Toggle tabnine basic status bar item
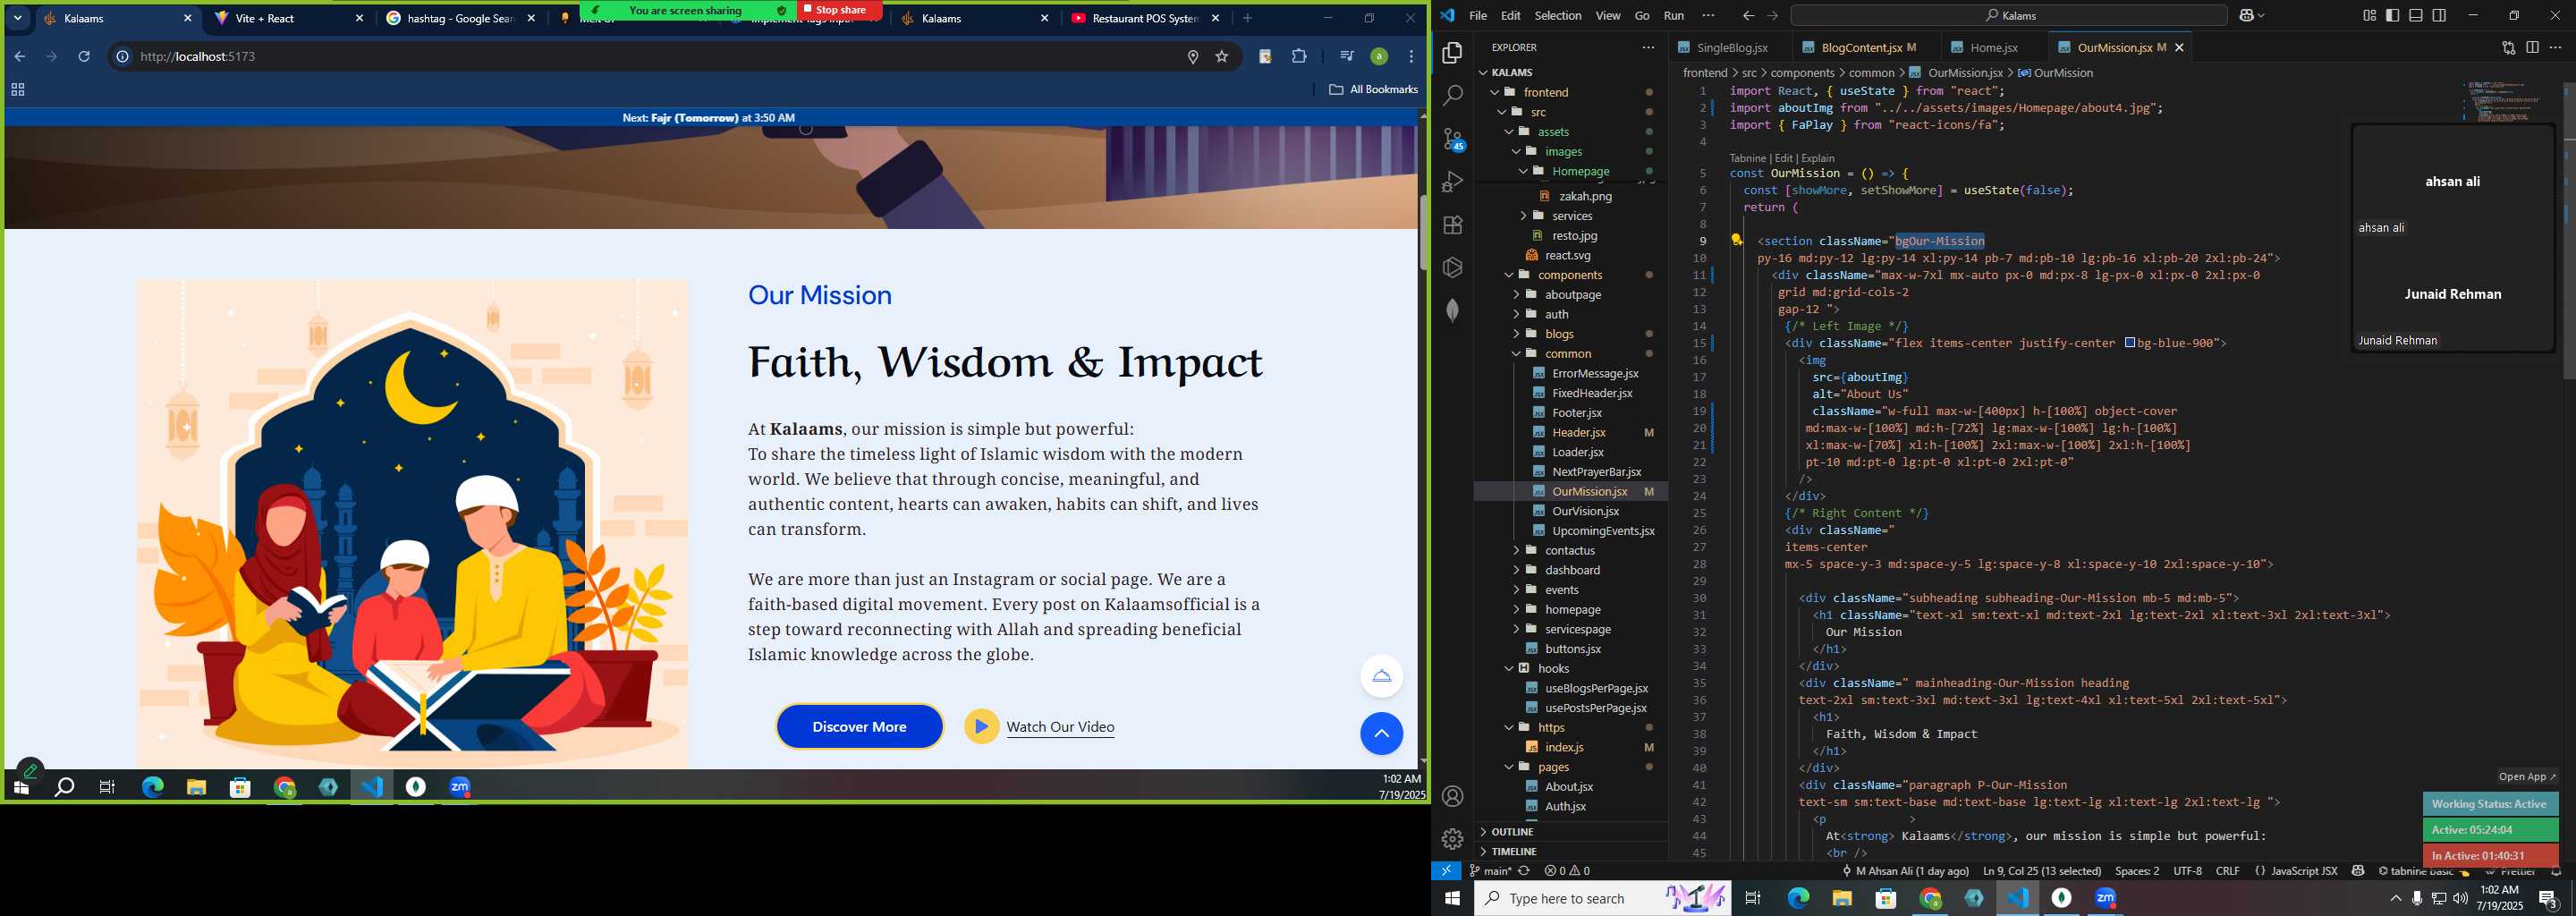Viewport: 2576px width, 916px height. pos(2425,871)
